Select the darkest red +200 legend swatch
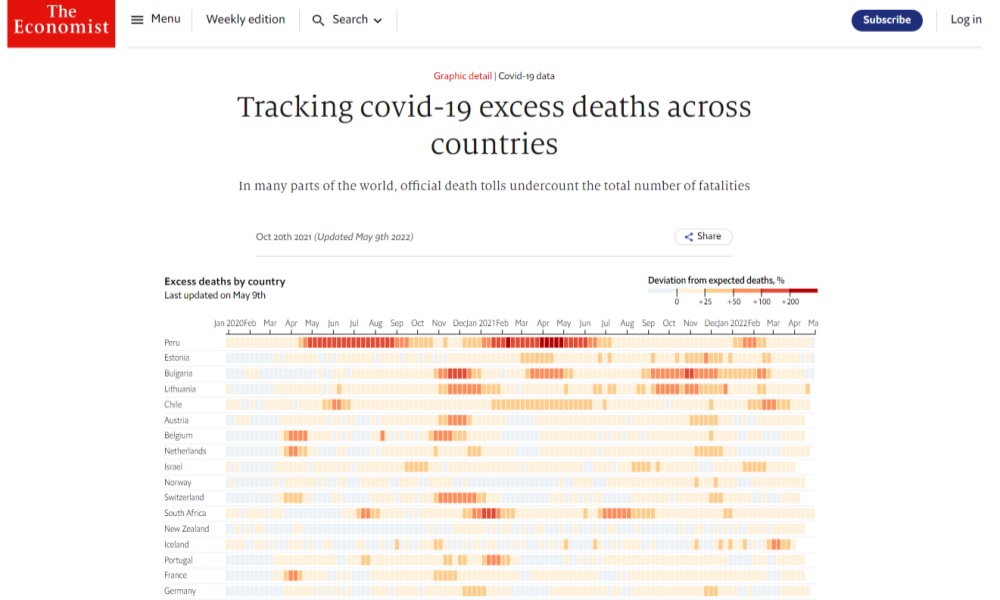1000x600 pixels. pos(803,291)
